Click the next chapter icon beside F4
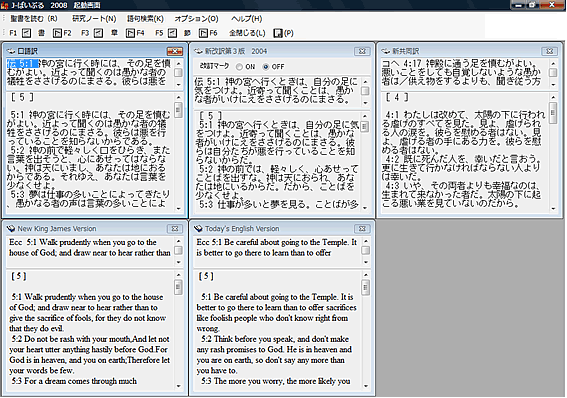This screenshot has width=567, height=398. [x=130, y=33]
